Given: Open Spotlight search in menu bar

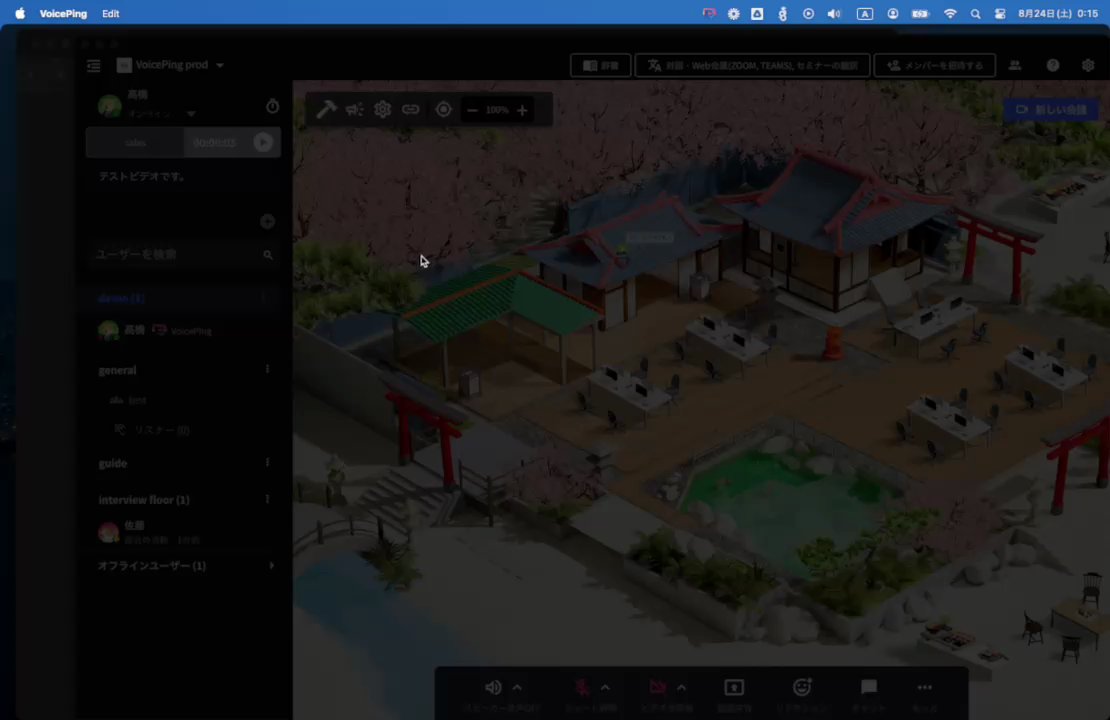Looking at the screenshot, I should click(x=975, y=13).
